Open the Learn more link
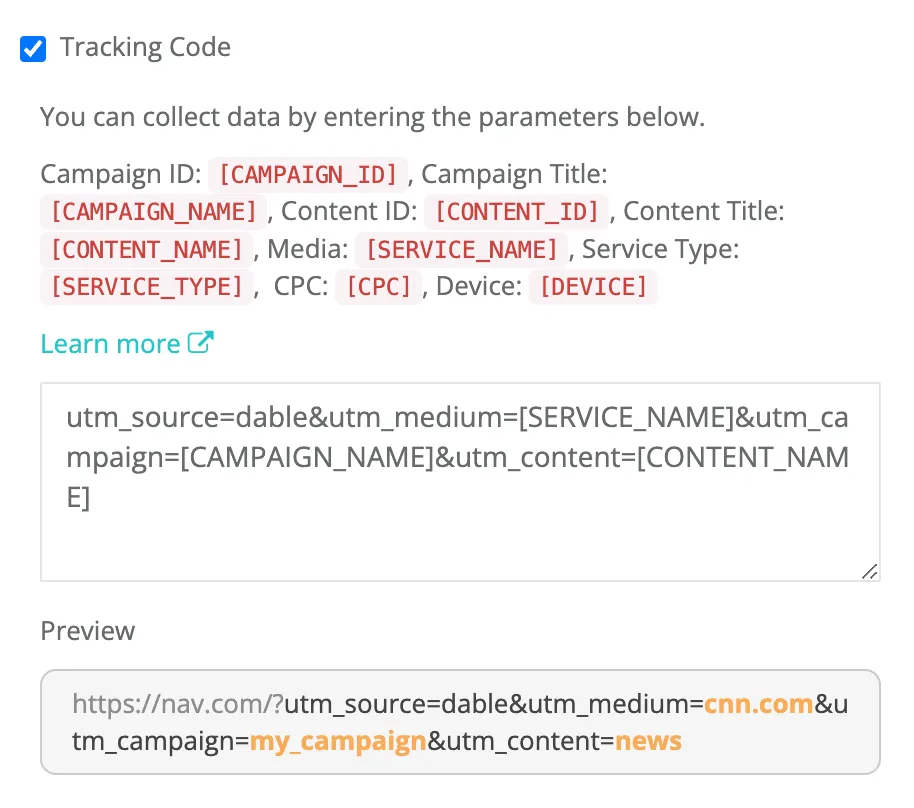The image size is (914, 808). click(110, 344)
